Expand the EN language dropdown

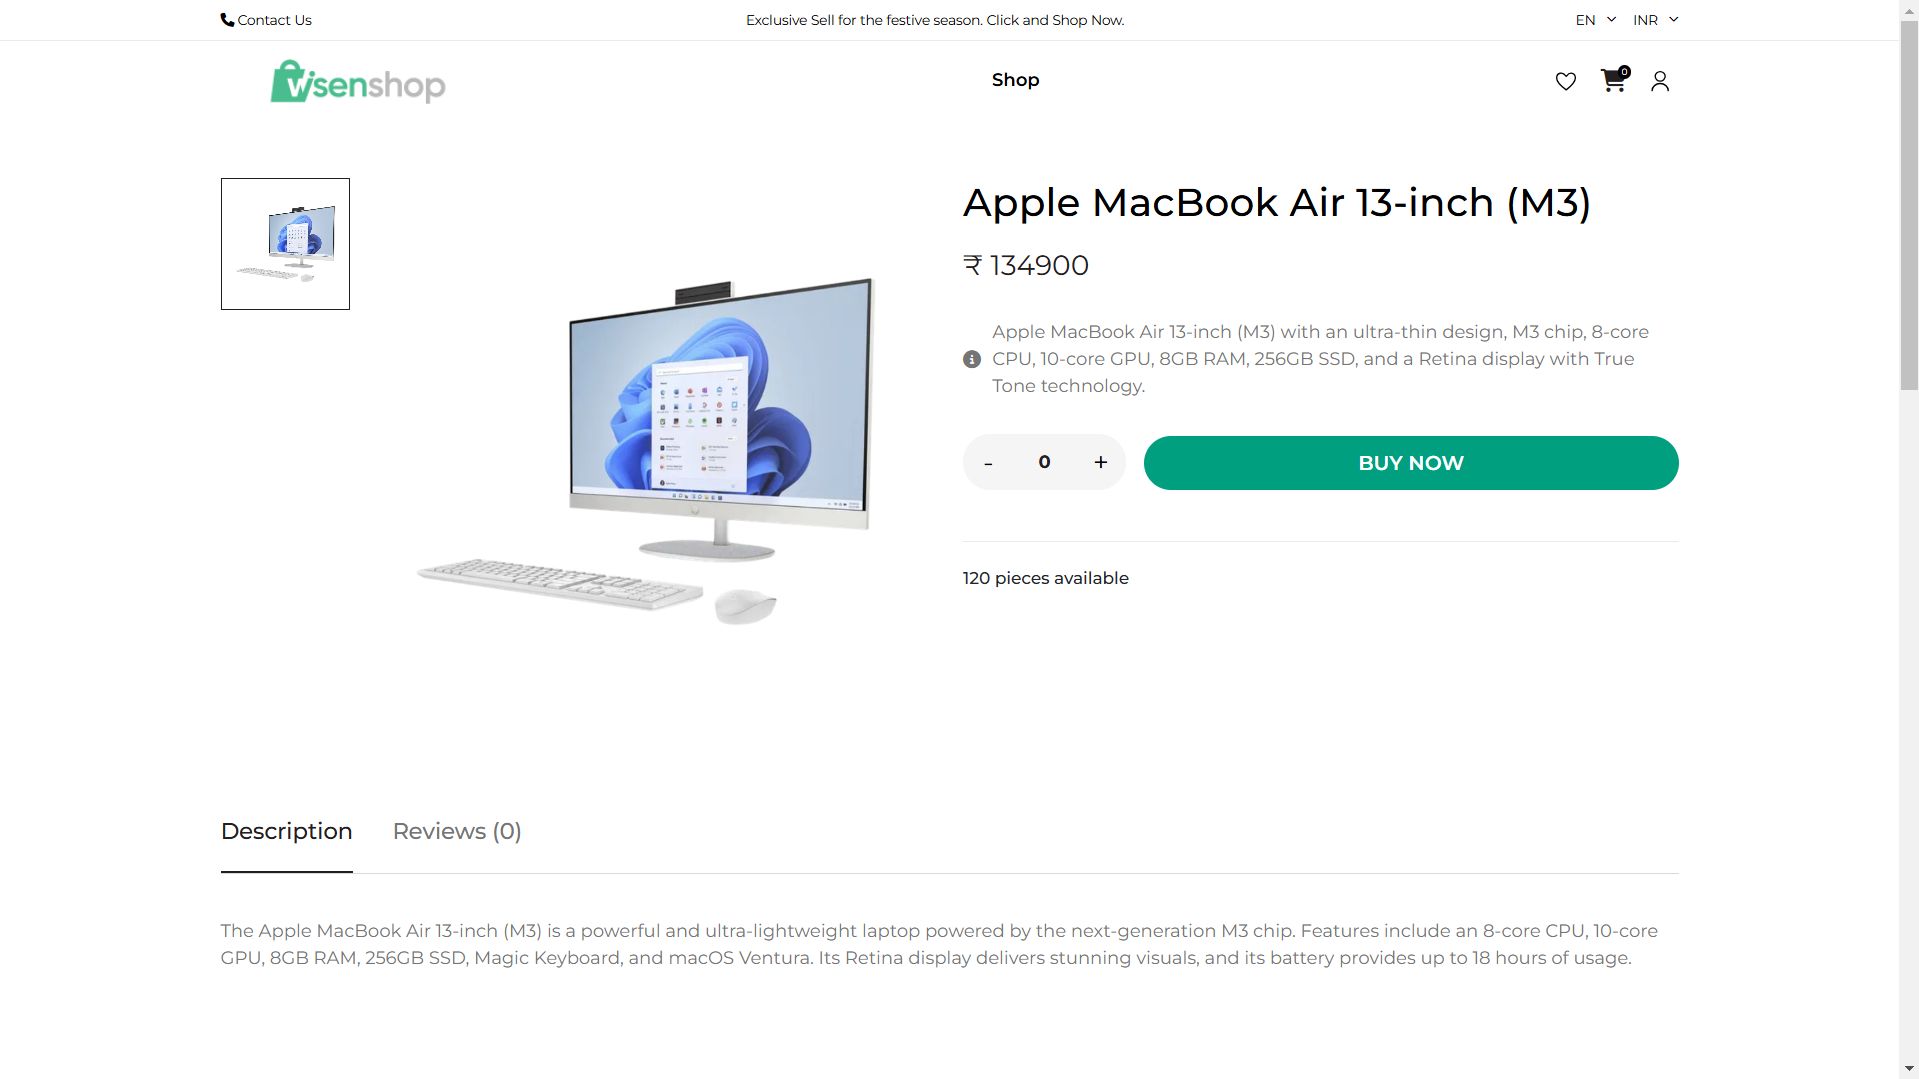(x=1595, y=20)
